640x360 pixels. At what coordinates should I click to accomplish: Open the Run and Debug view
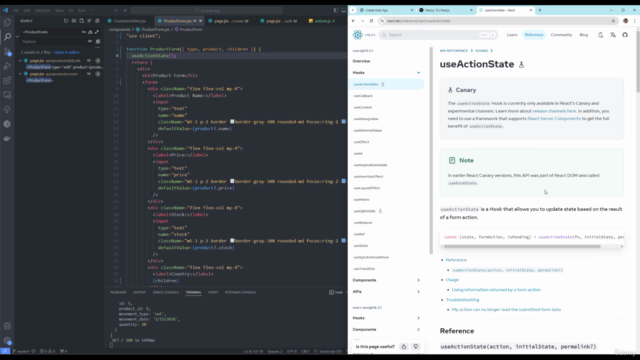pyautogui.click(x=7, y=66)
